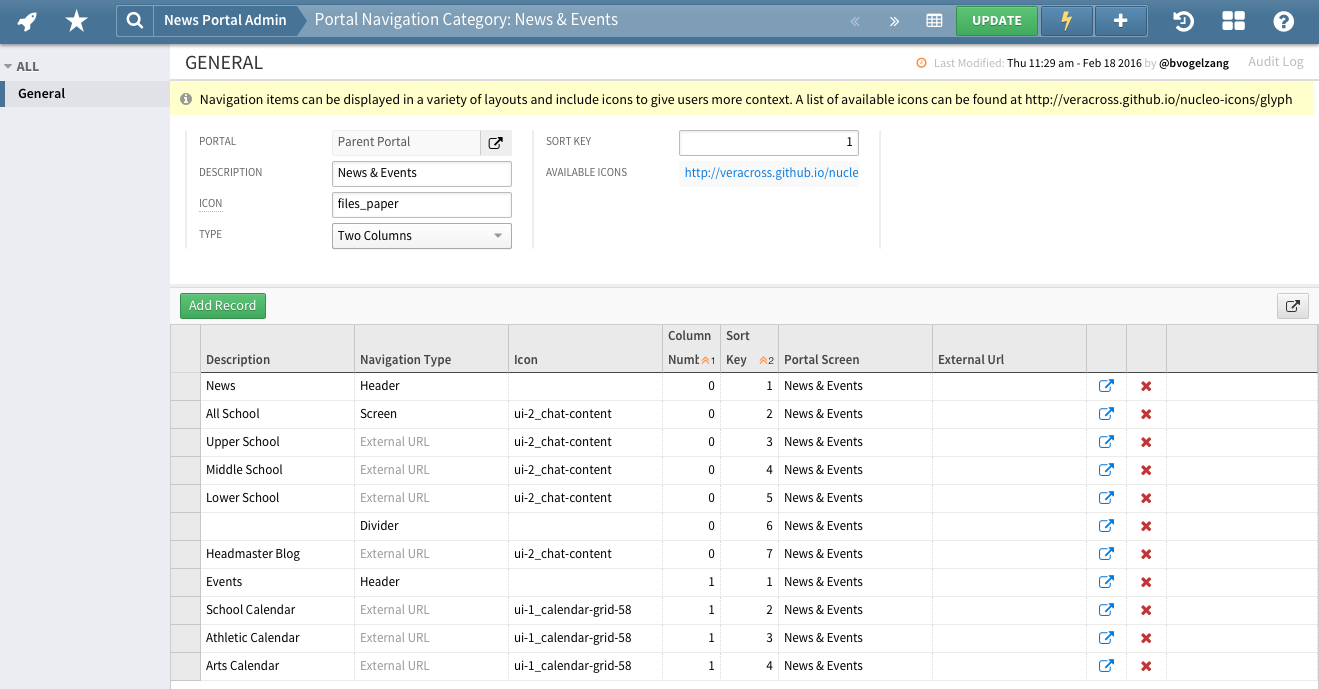Open favorites with the star icon
The image size is (1319, 689).
[76, 20]
